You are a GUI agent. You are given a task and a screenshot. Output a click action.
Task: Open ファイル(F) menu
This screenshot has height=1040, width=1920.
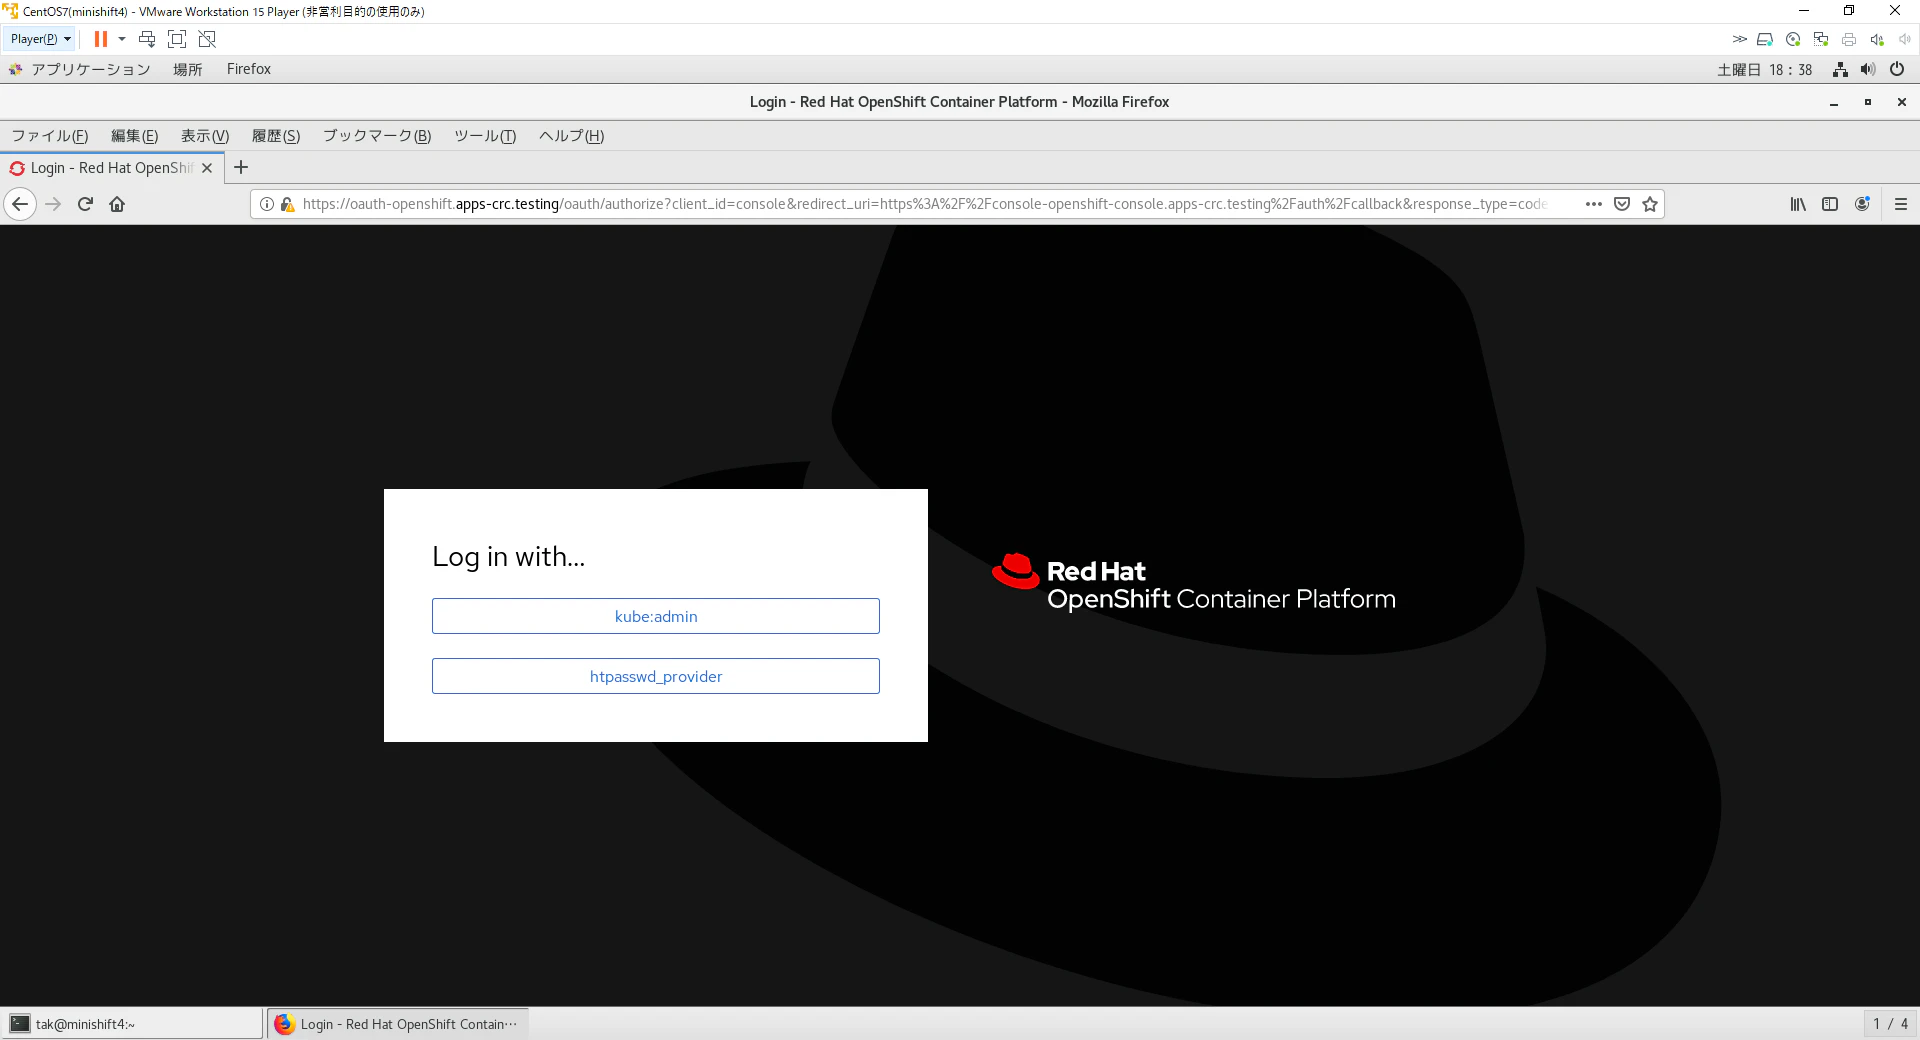tap(50, 136)
